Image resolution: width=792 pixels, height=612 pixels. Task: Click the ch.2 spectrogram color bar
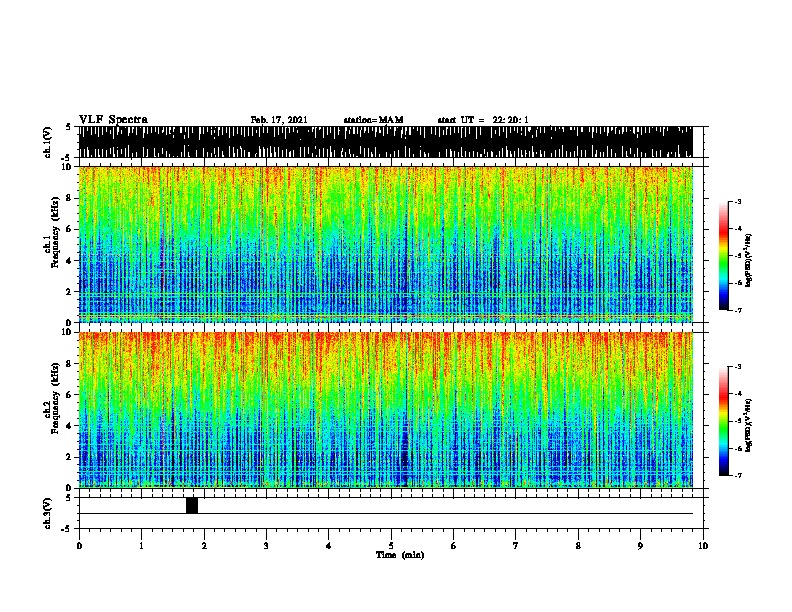pos(724,421)
